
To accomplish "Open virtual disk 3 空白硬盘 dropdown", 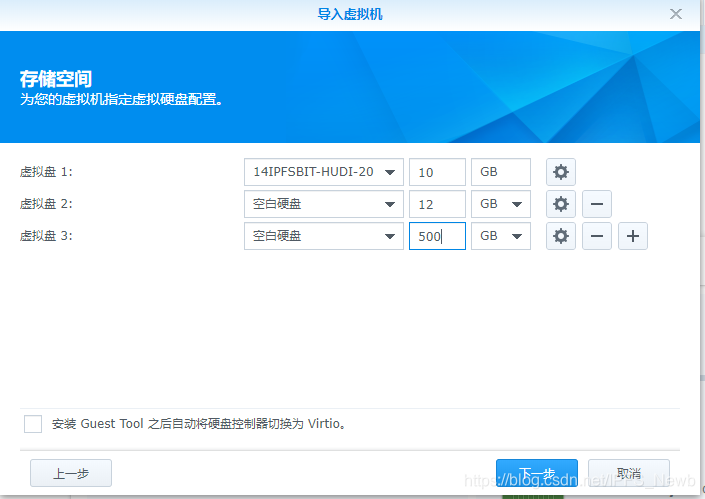I will click(324, 236).
